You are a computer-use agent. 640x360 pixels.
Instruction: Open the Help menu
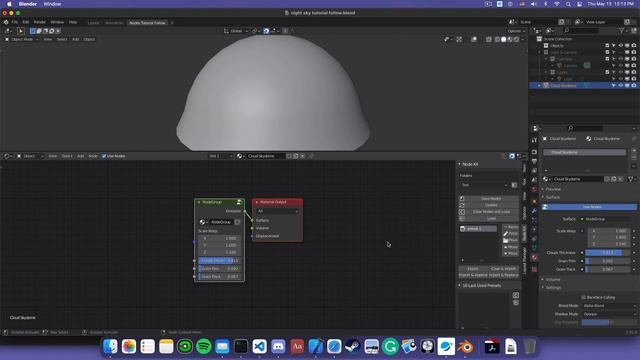73,22
